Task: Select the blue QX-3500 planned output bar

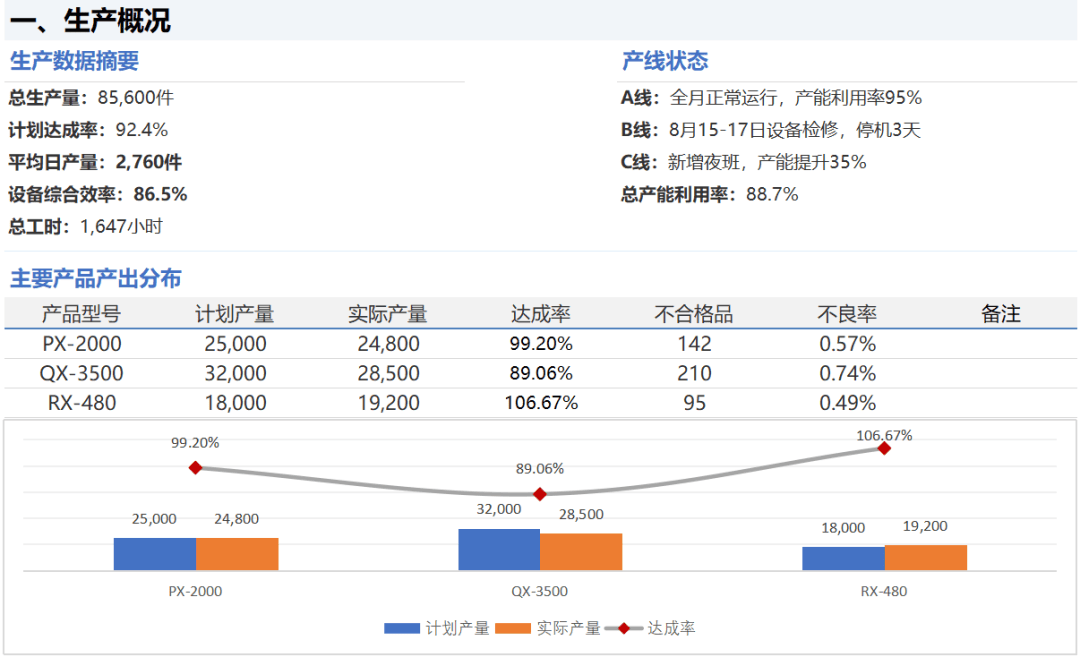Action: pos(499,550)
